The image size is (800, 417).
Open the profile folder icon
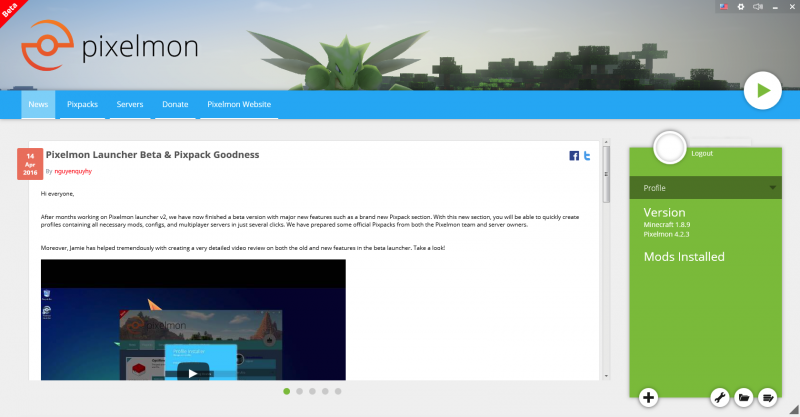(743, 397)
